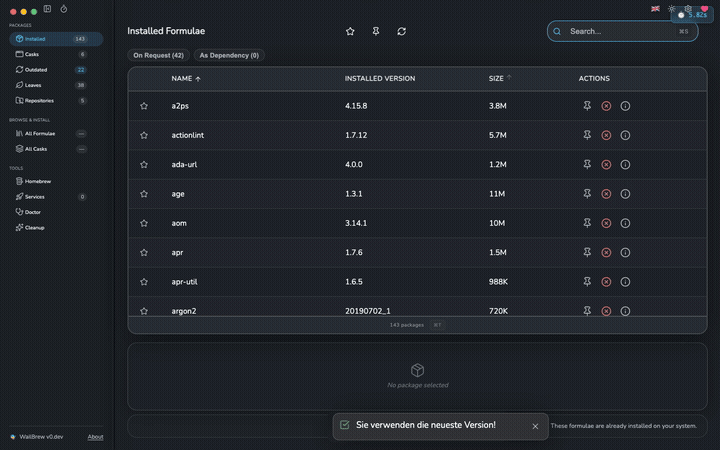Screen dimensions: 720x450
Task: Show info for apr-util
Action: (x=625, y=282)
